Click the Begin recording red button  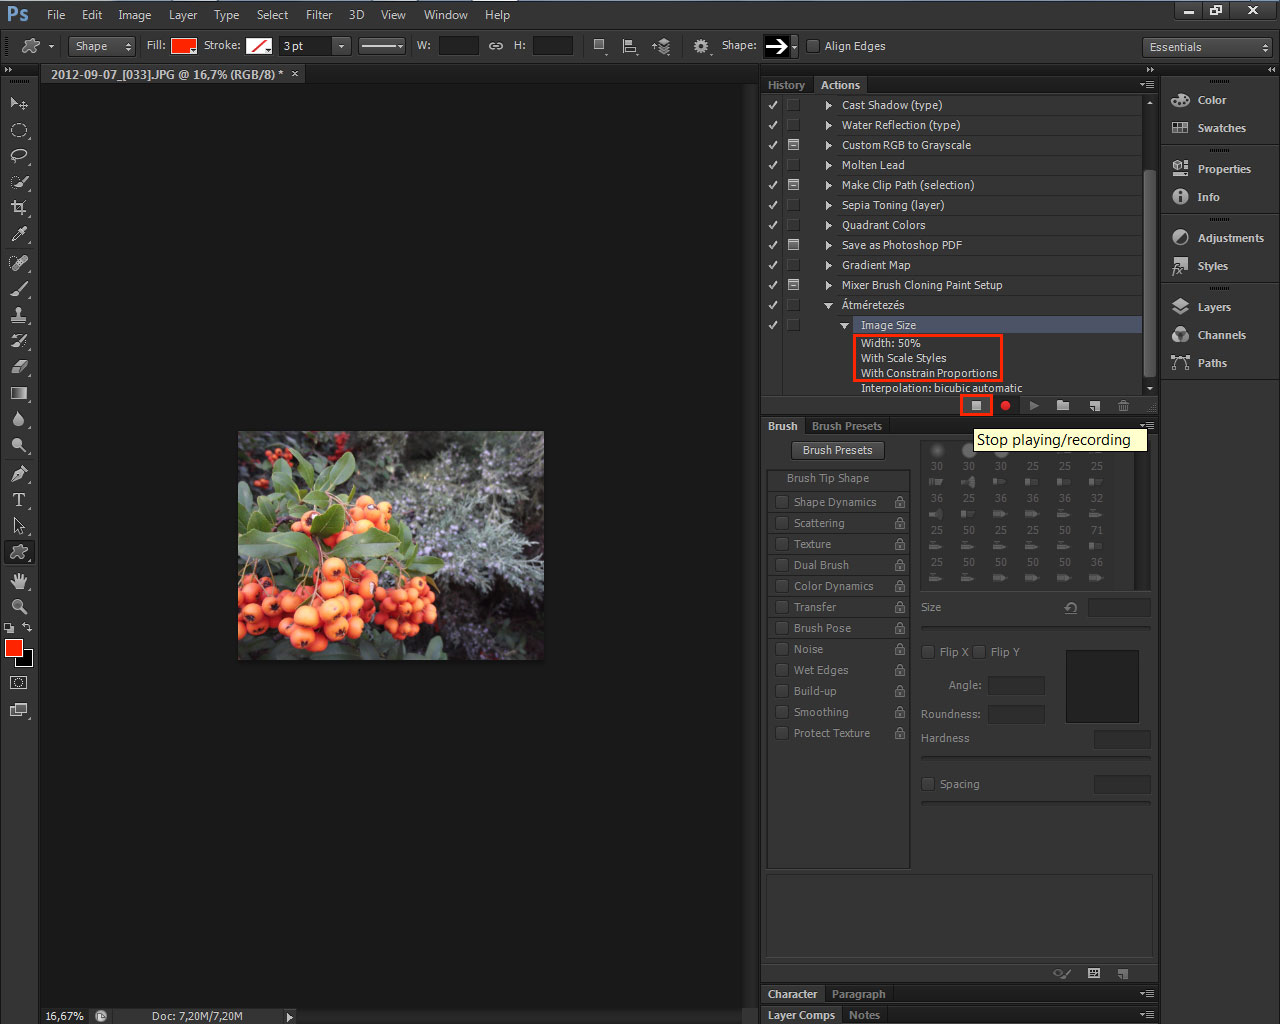(1005, 405)
